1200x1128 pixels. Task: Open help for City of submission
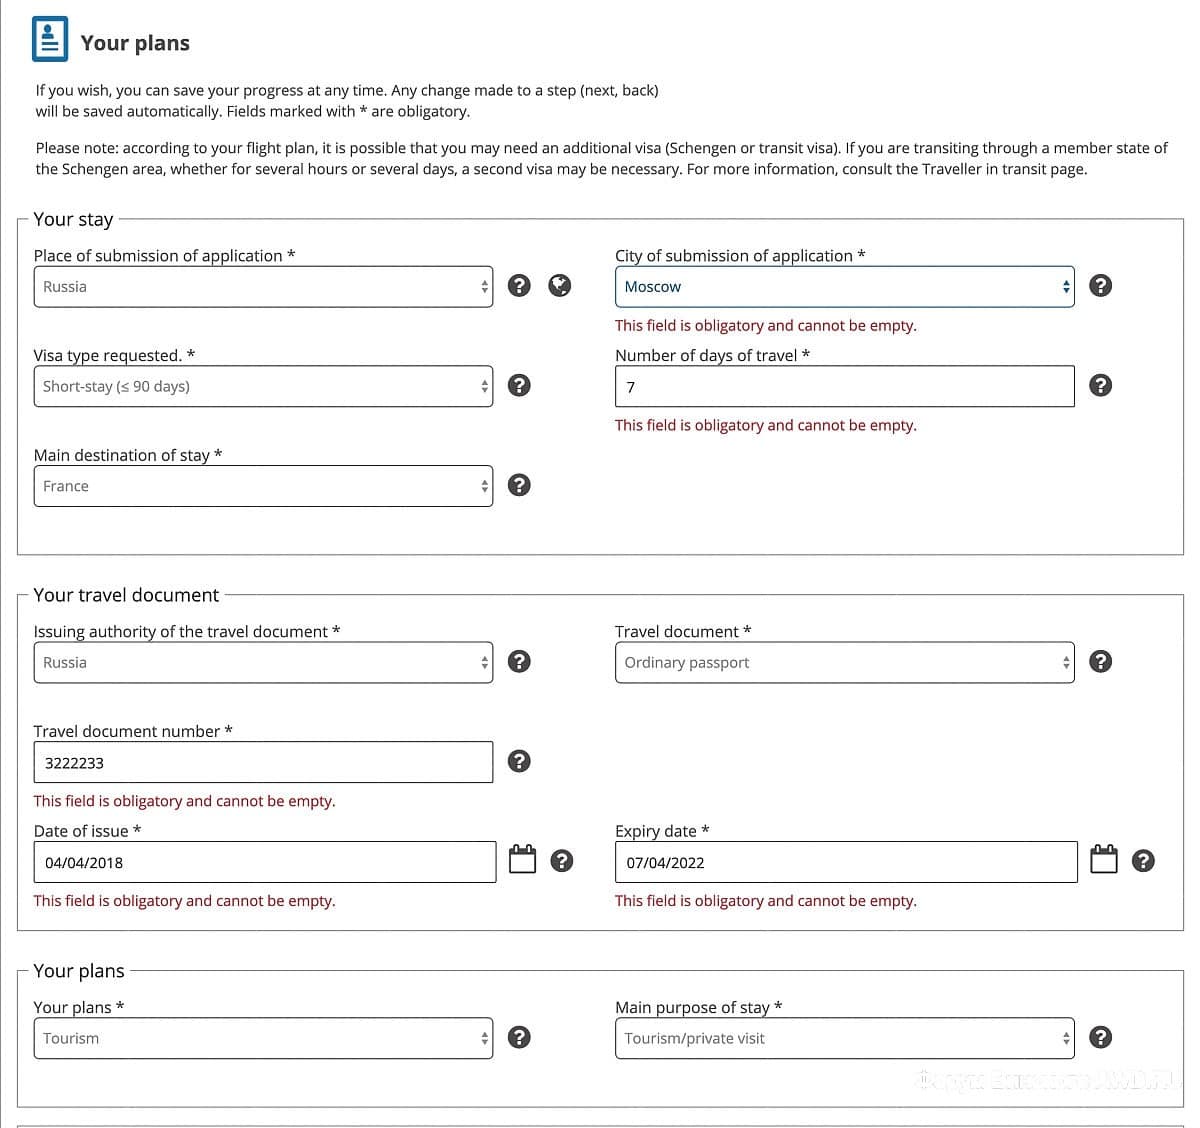(x=1100, y=286)
